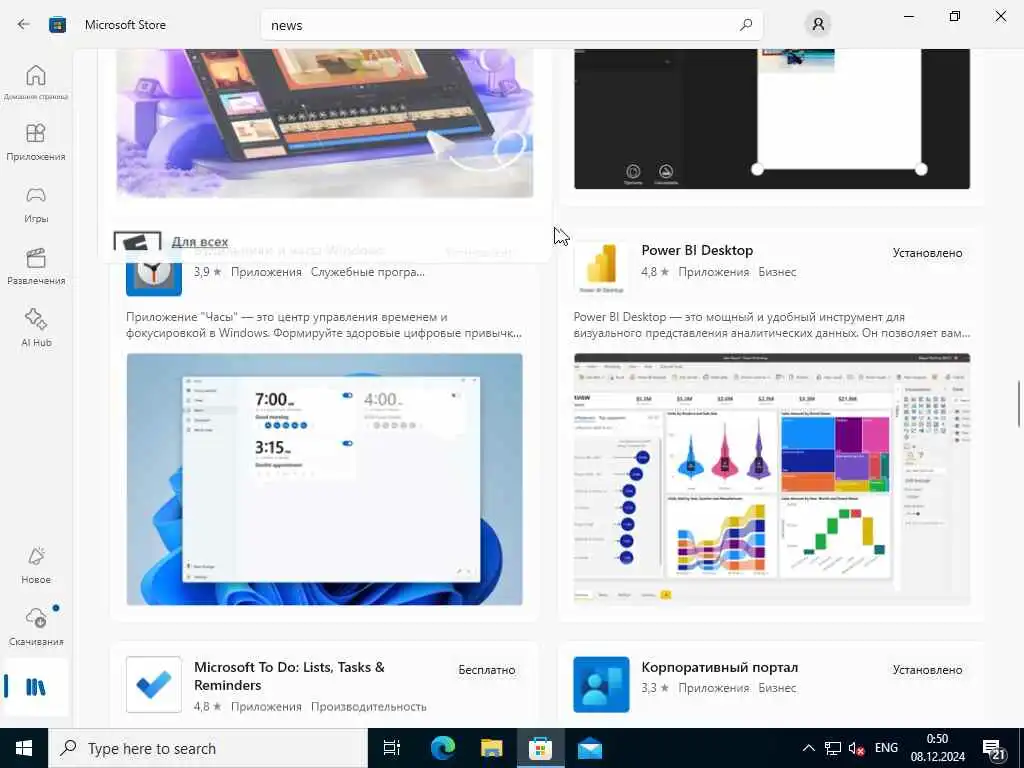
Task: Click the Бизнес category under Power BI Desktop
Action: [x=777, y=272]
